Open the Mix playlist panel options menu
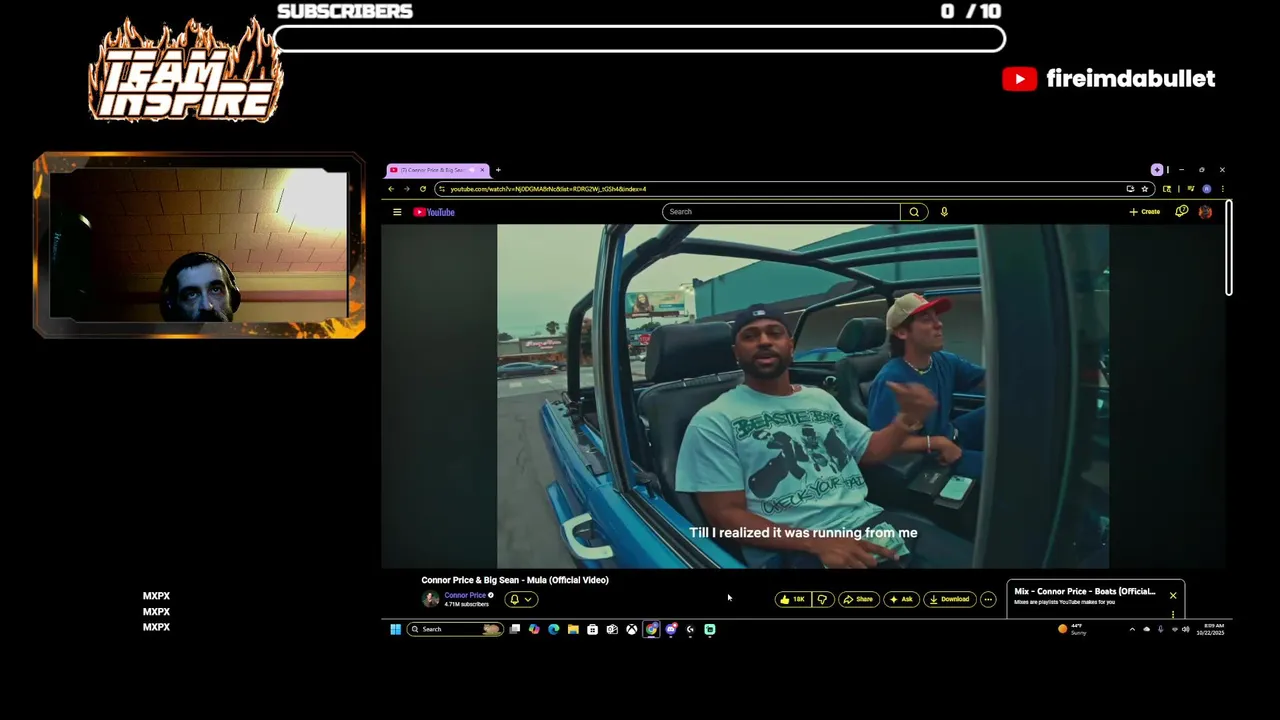This screenshot has height=720, width=1280. (1173, 613)
